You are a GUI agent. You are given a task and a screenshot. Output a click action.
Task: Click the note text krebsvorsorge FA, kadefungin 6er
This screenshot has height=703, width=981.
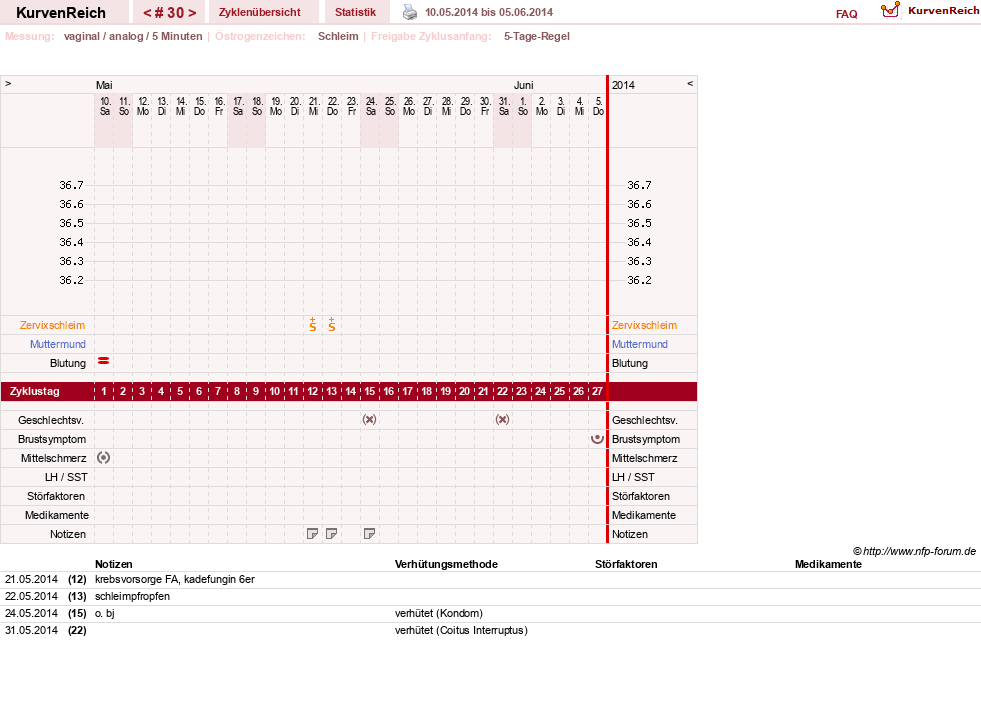[x=175, y=579]
